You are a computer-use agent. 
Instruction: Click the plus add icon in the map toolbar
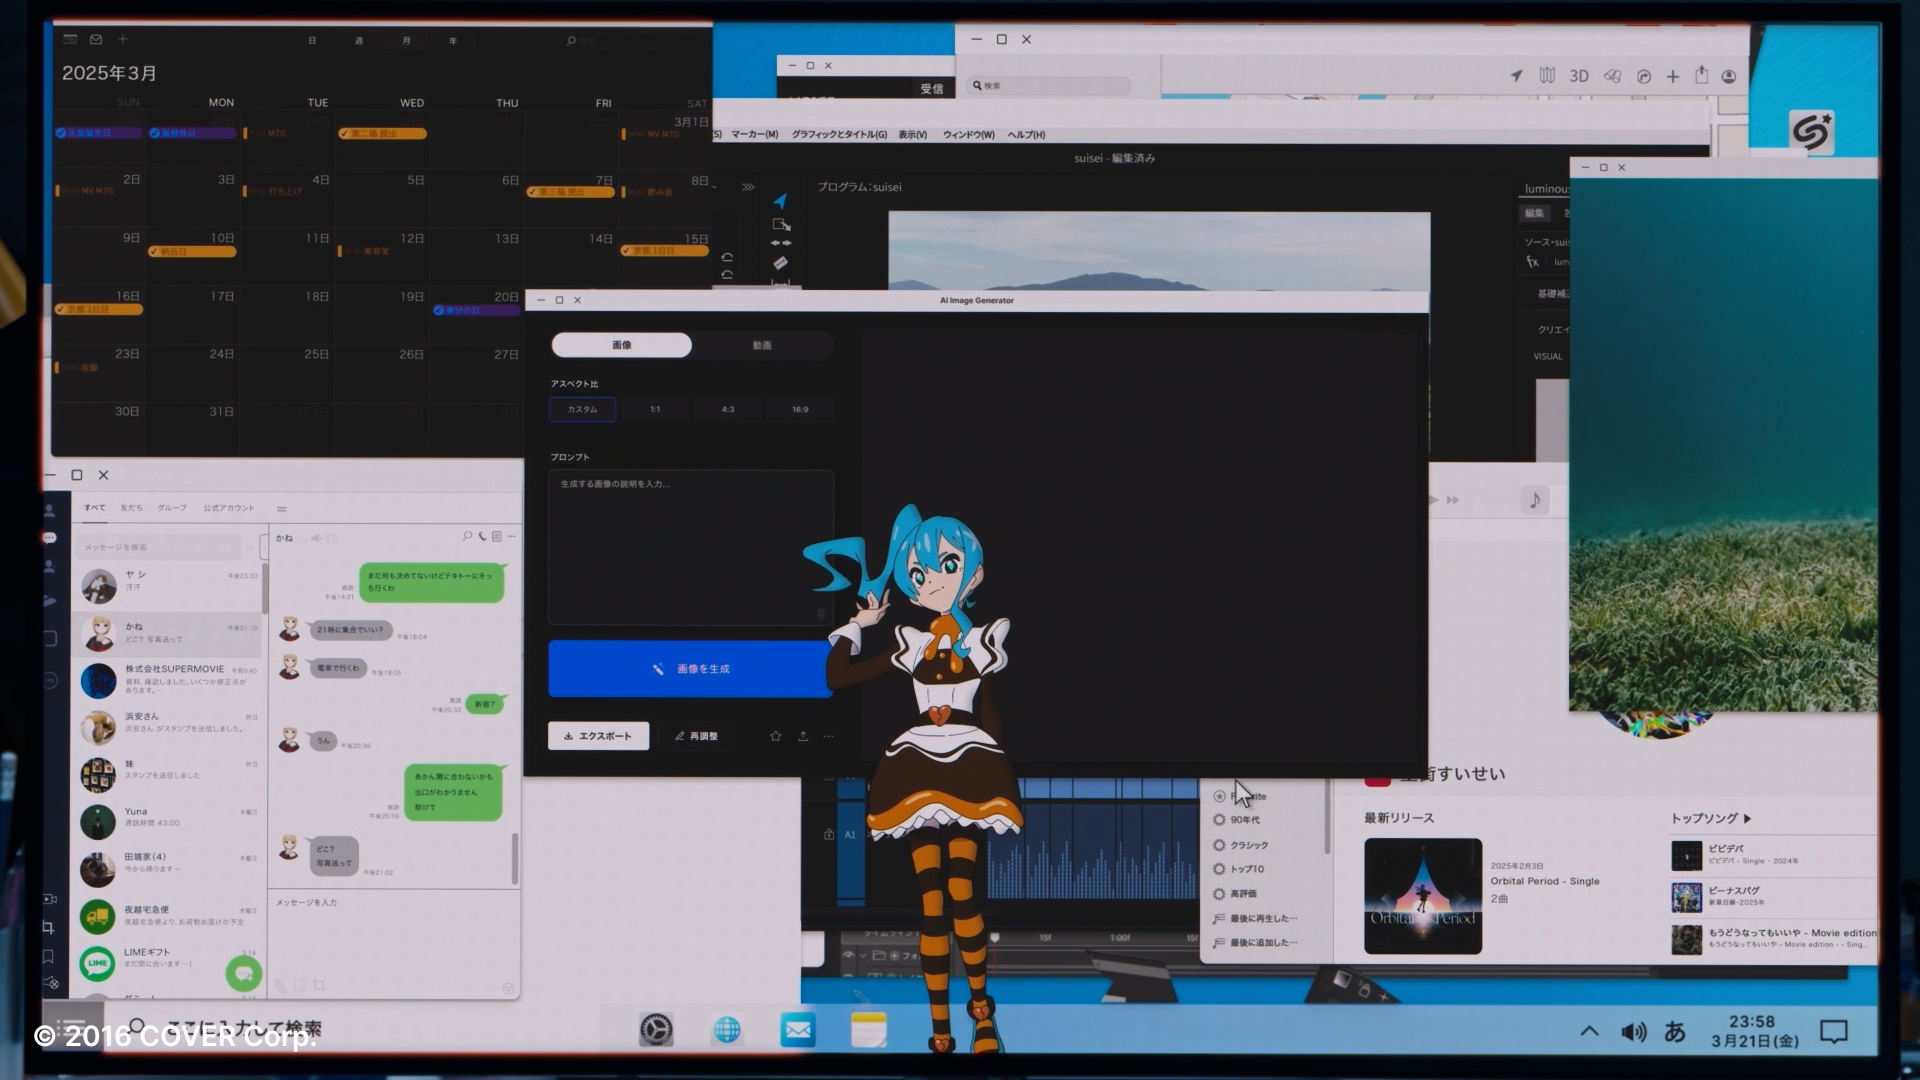click(x=1673, y=76)
